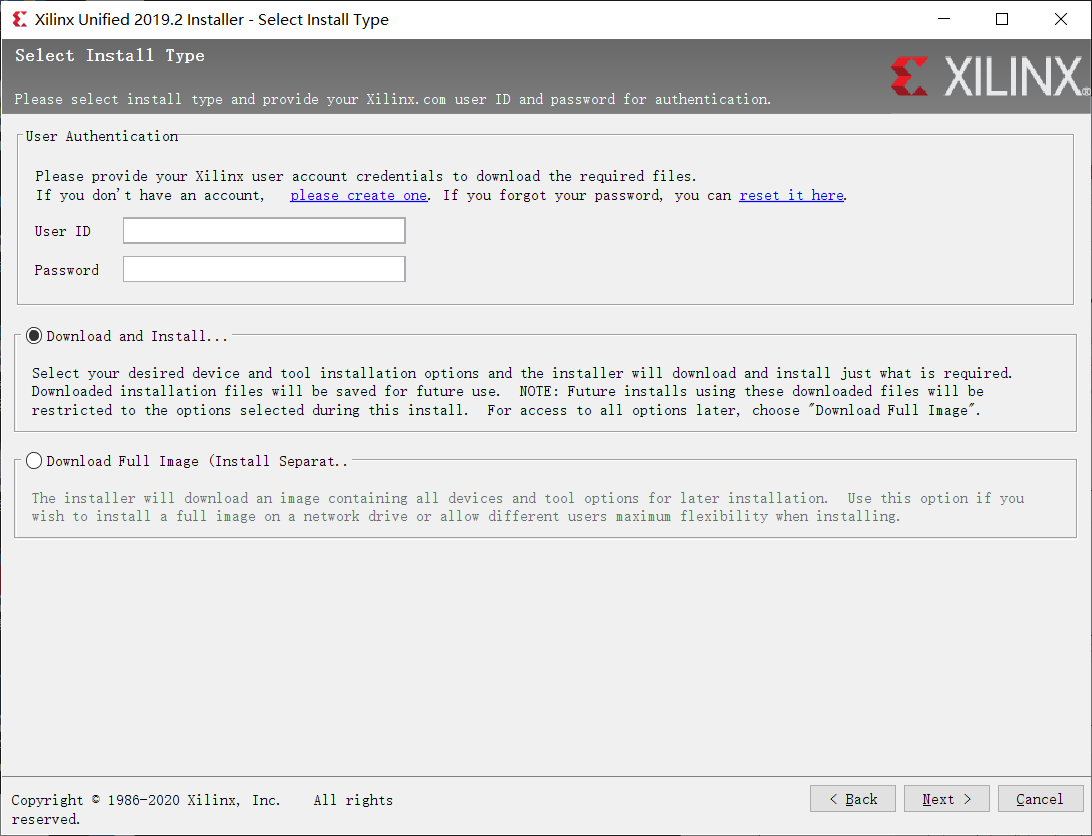
Task: Click the 'Download Full Image (Install Separat..' label
Action: tap(197, 461)
